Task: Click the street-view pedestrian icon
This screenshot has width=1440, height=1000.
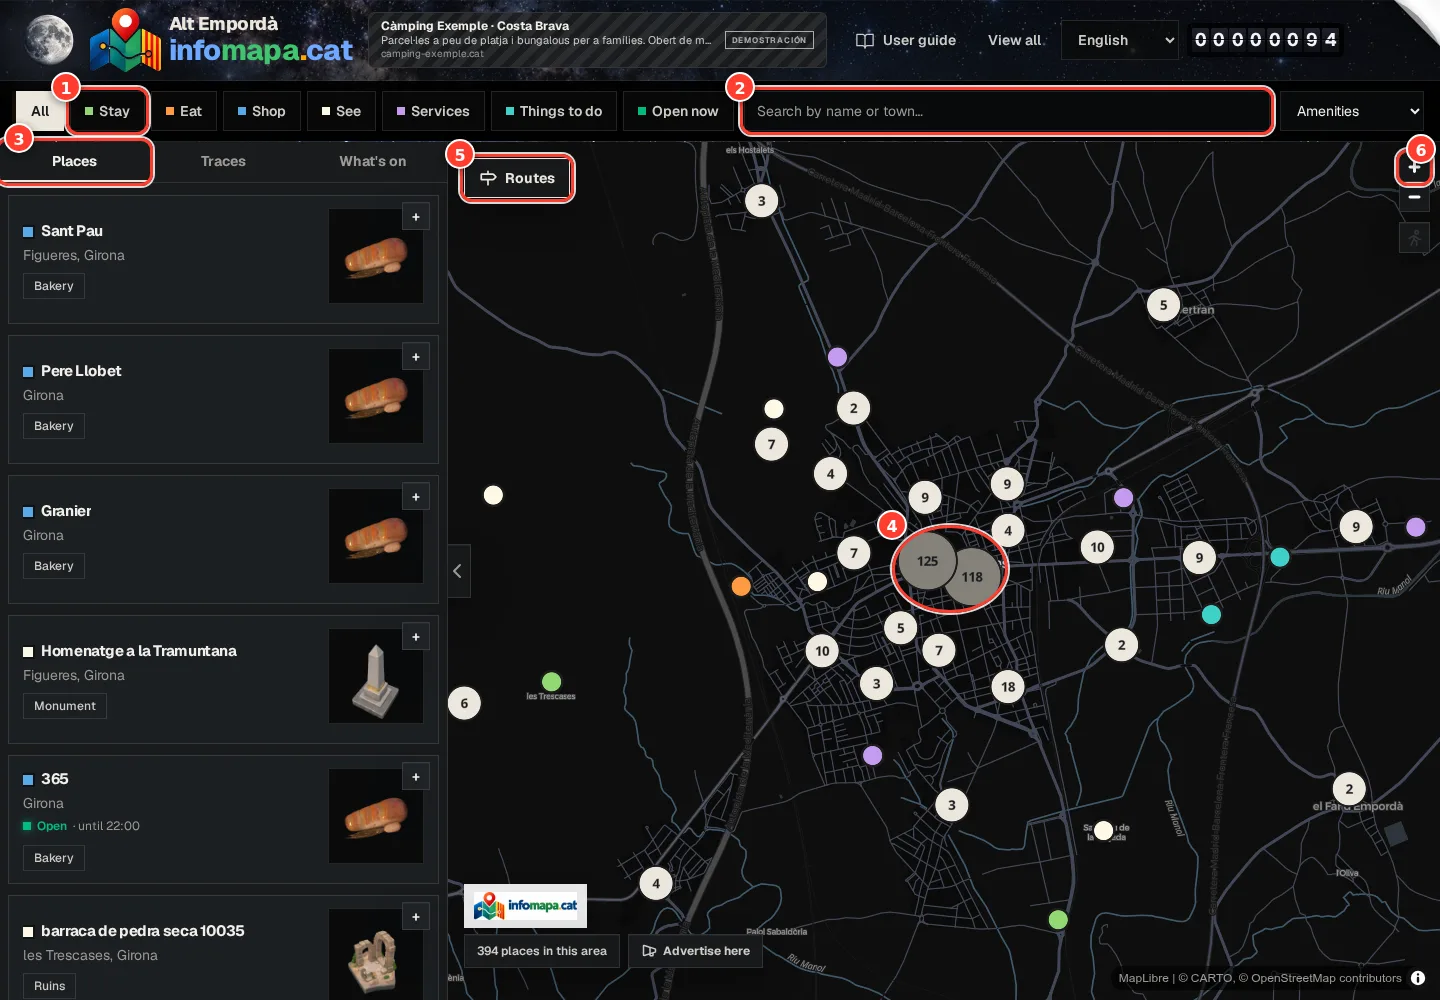Action: pyautogui.click(x=1414, y=238)
